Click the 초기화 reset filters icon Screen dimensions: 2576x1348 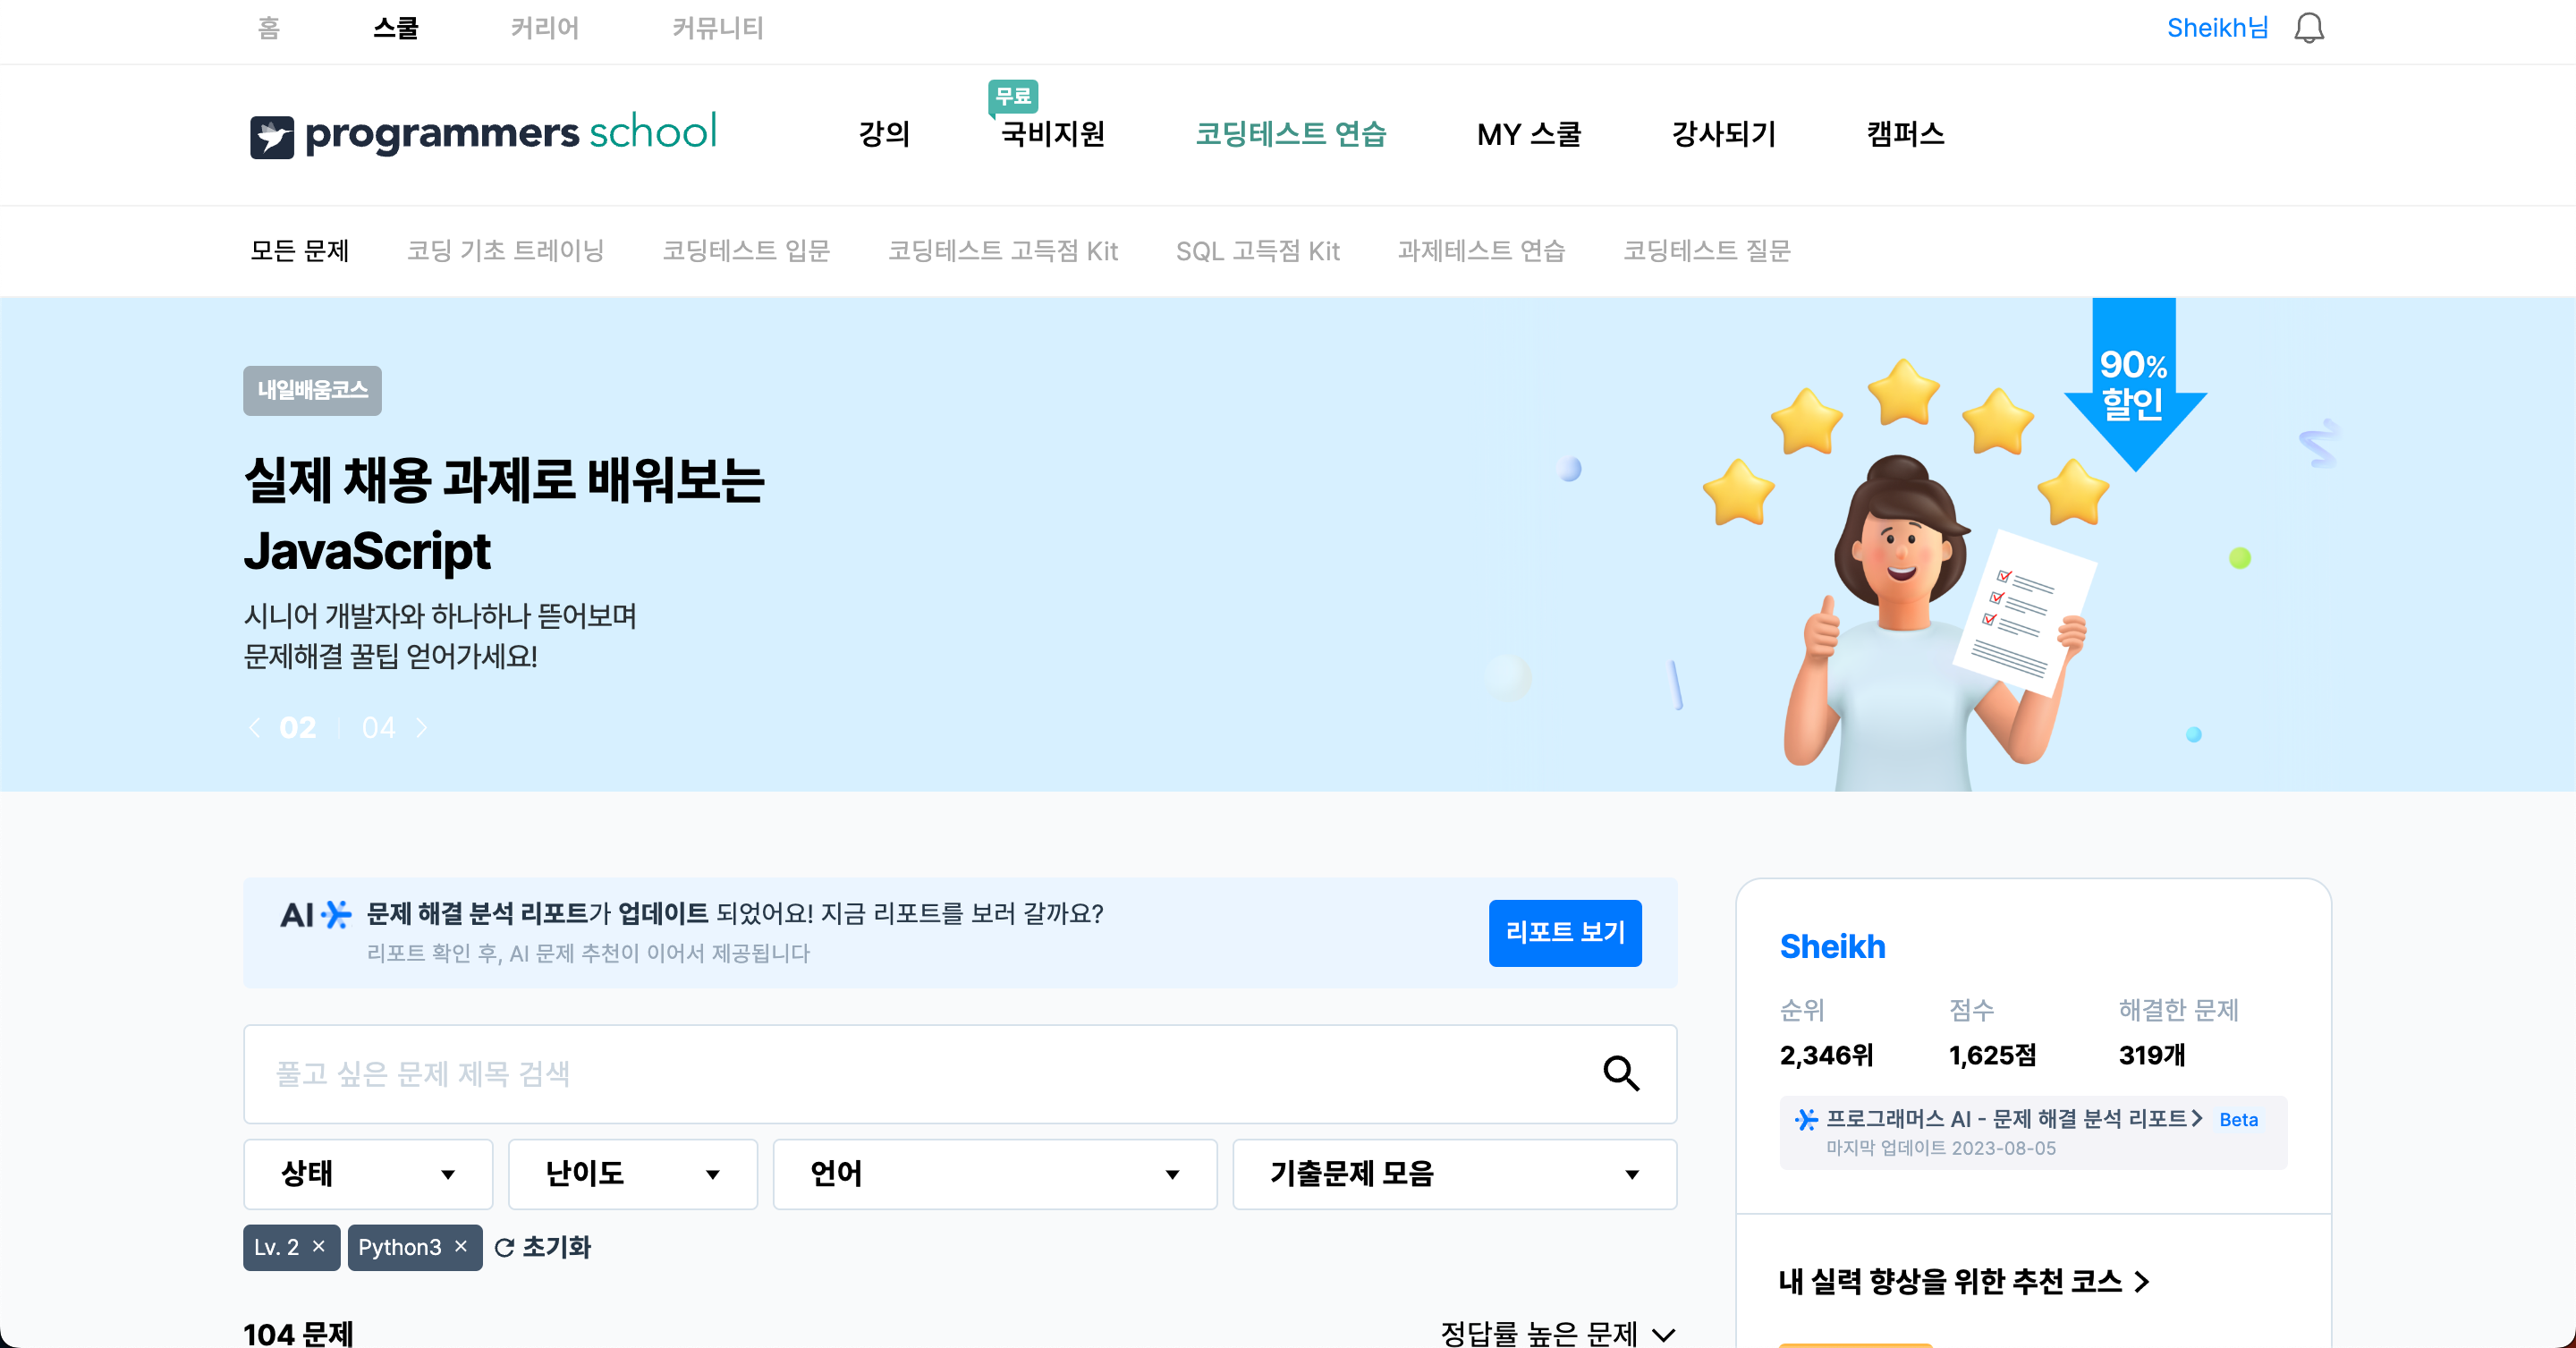tap(505, 1247)
